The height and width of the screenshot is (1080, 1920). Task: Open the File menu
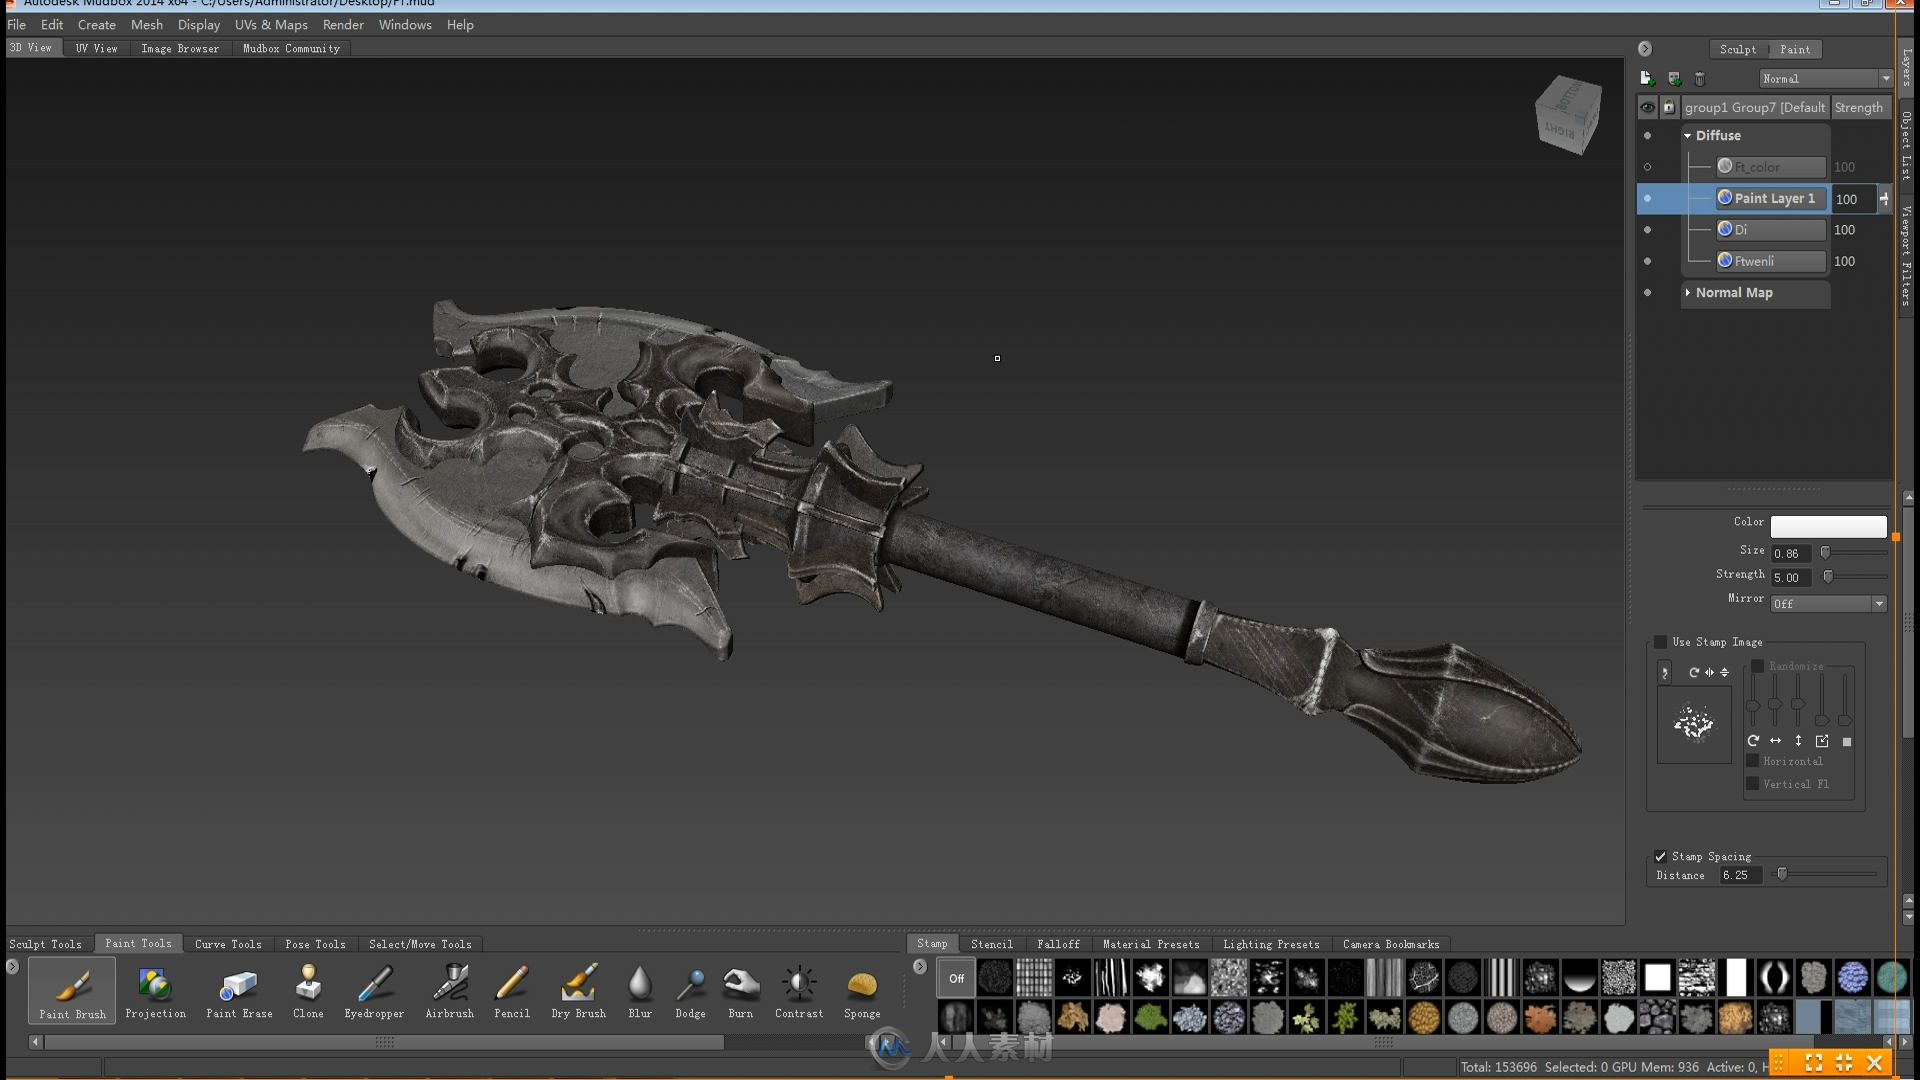pyautogui.click(x=17, y=25)
